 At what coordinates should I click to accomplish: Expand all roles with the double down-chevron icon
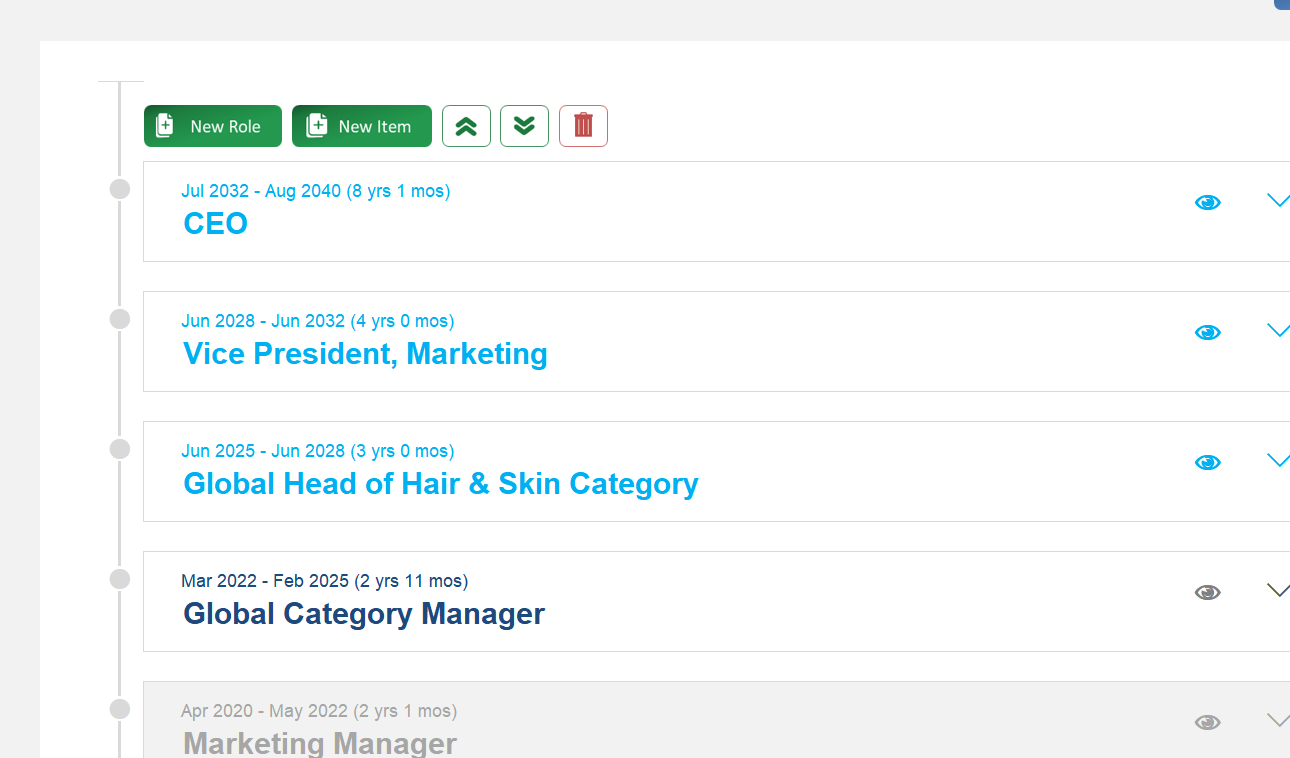(x=524, y=126)
